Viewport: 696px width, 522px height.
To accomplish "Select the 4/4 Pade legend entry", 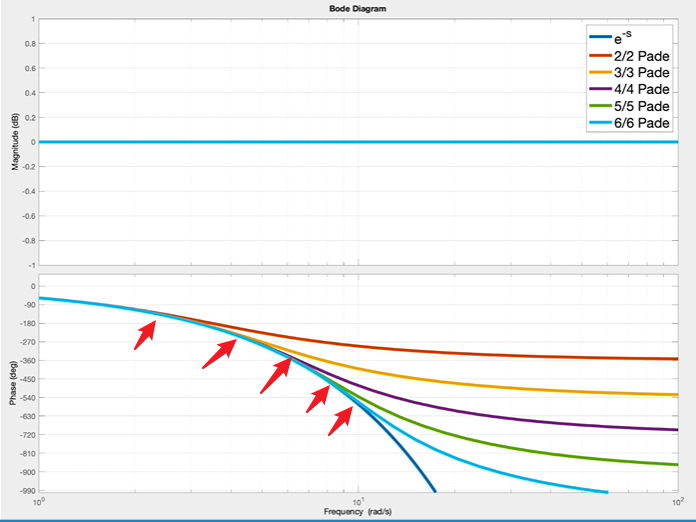I will coord(630,89).
